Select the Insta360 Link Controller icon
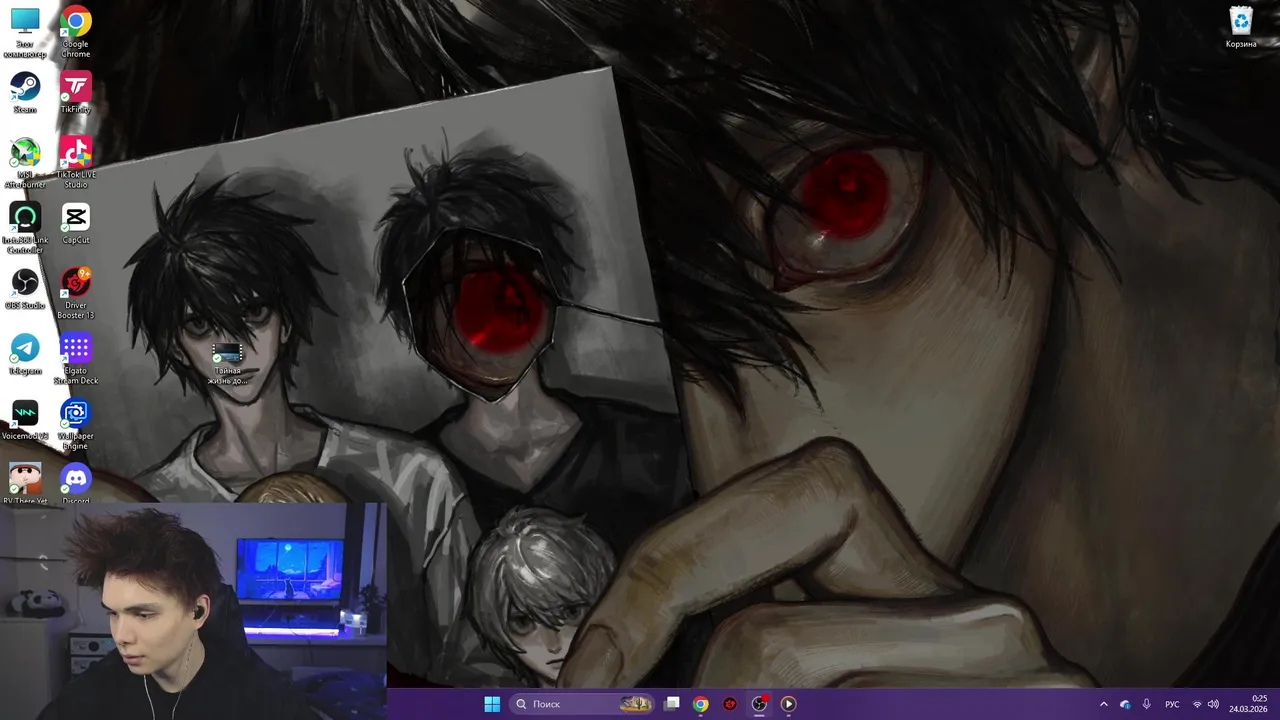This screenshot has width=1280, height=720. tap(25, 228)
